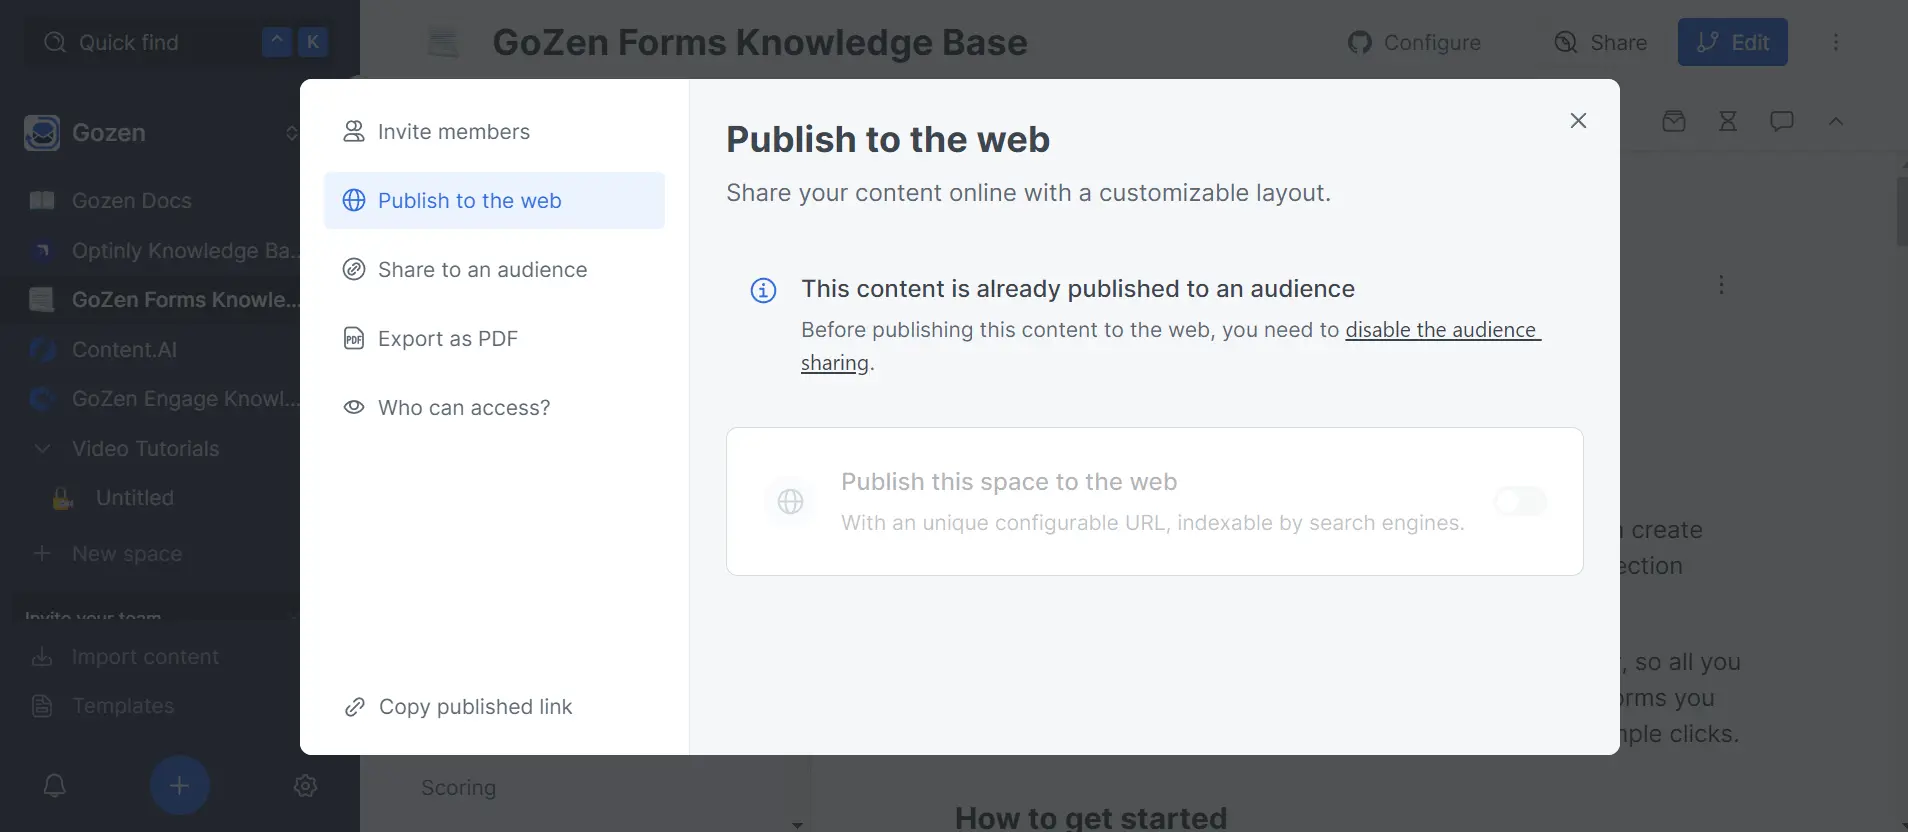Viewport: 1908px width, 832px height.
Task: Click Copy published link
Action: click(475, 707)
